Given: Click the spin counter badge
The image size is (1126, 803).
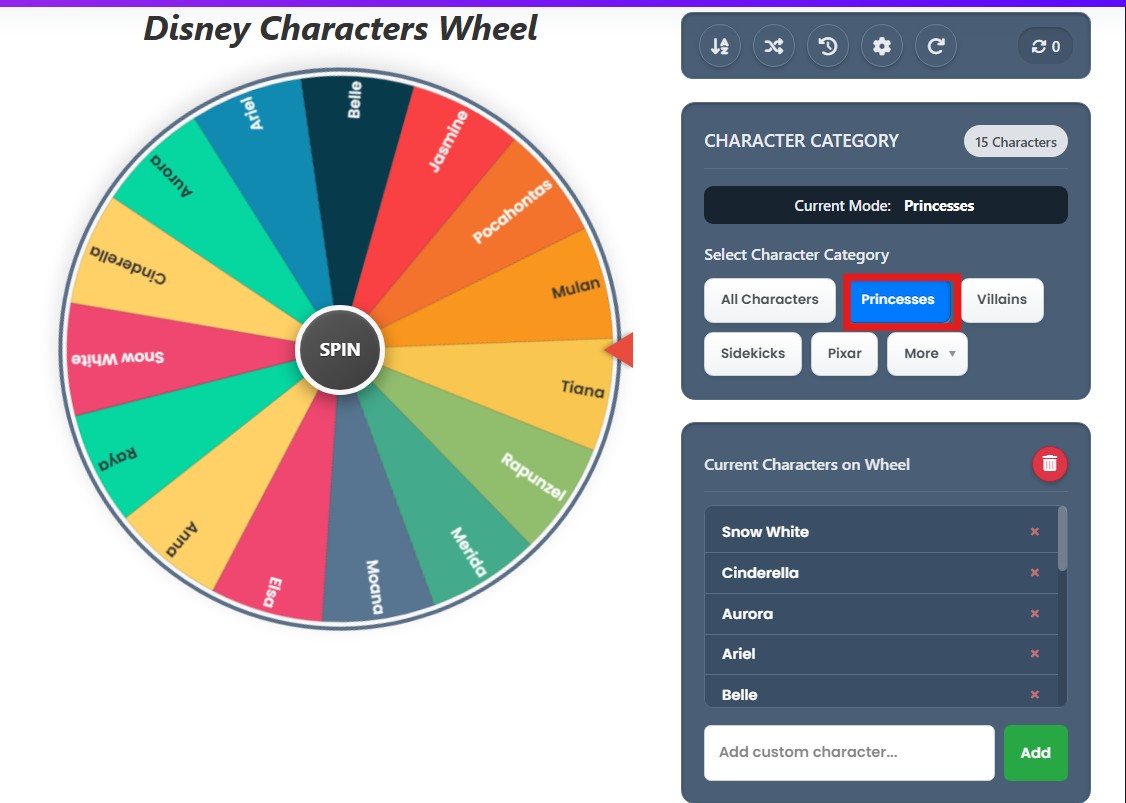Looking at the screenshot, I should pyautogui.click(x=1045, y=47).
